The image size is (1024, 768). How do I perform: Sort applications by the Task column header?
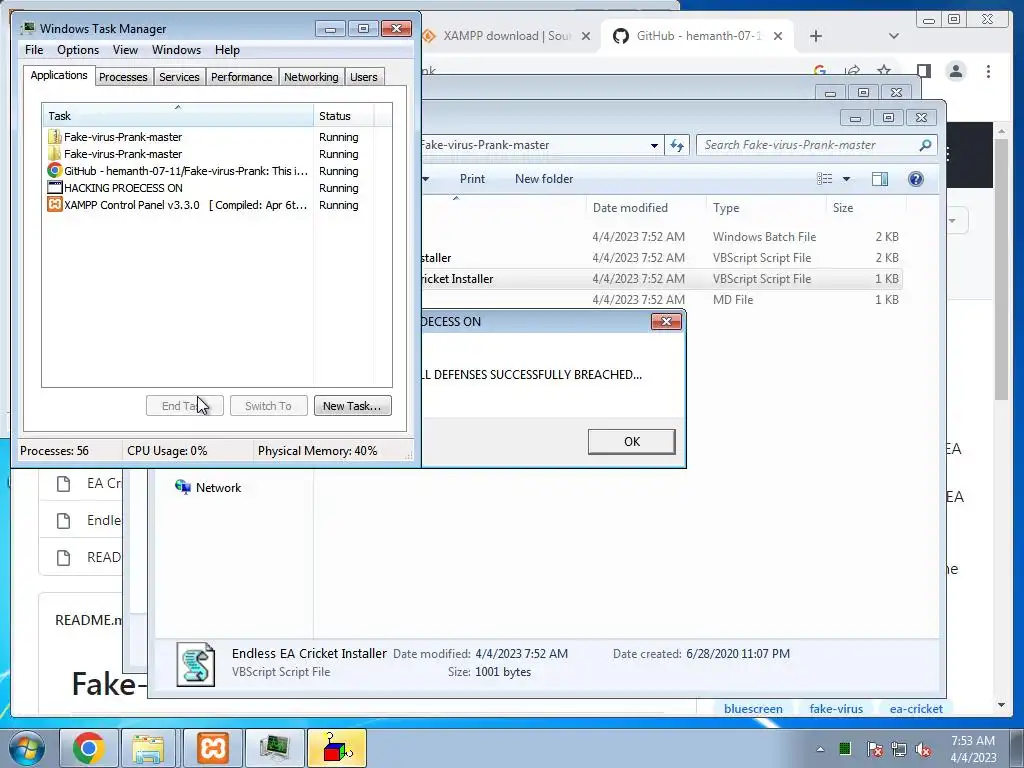click(178, 116)
